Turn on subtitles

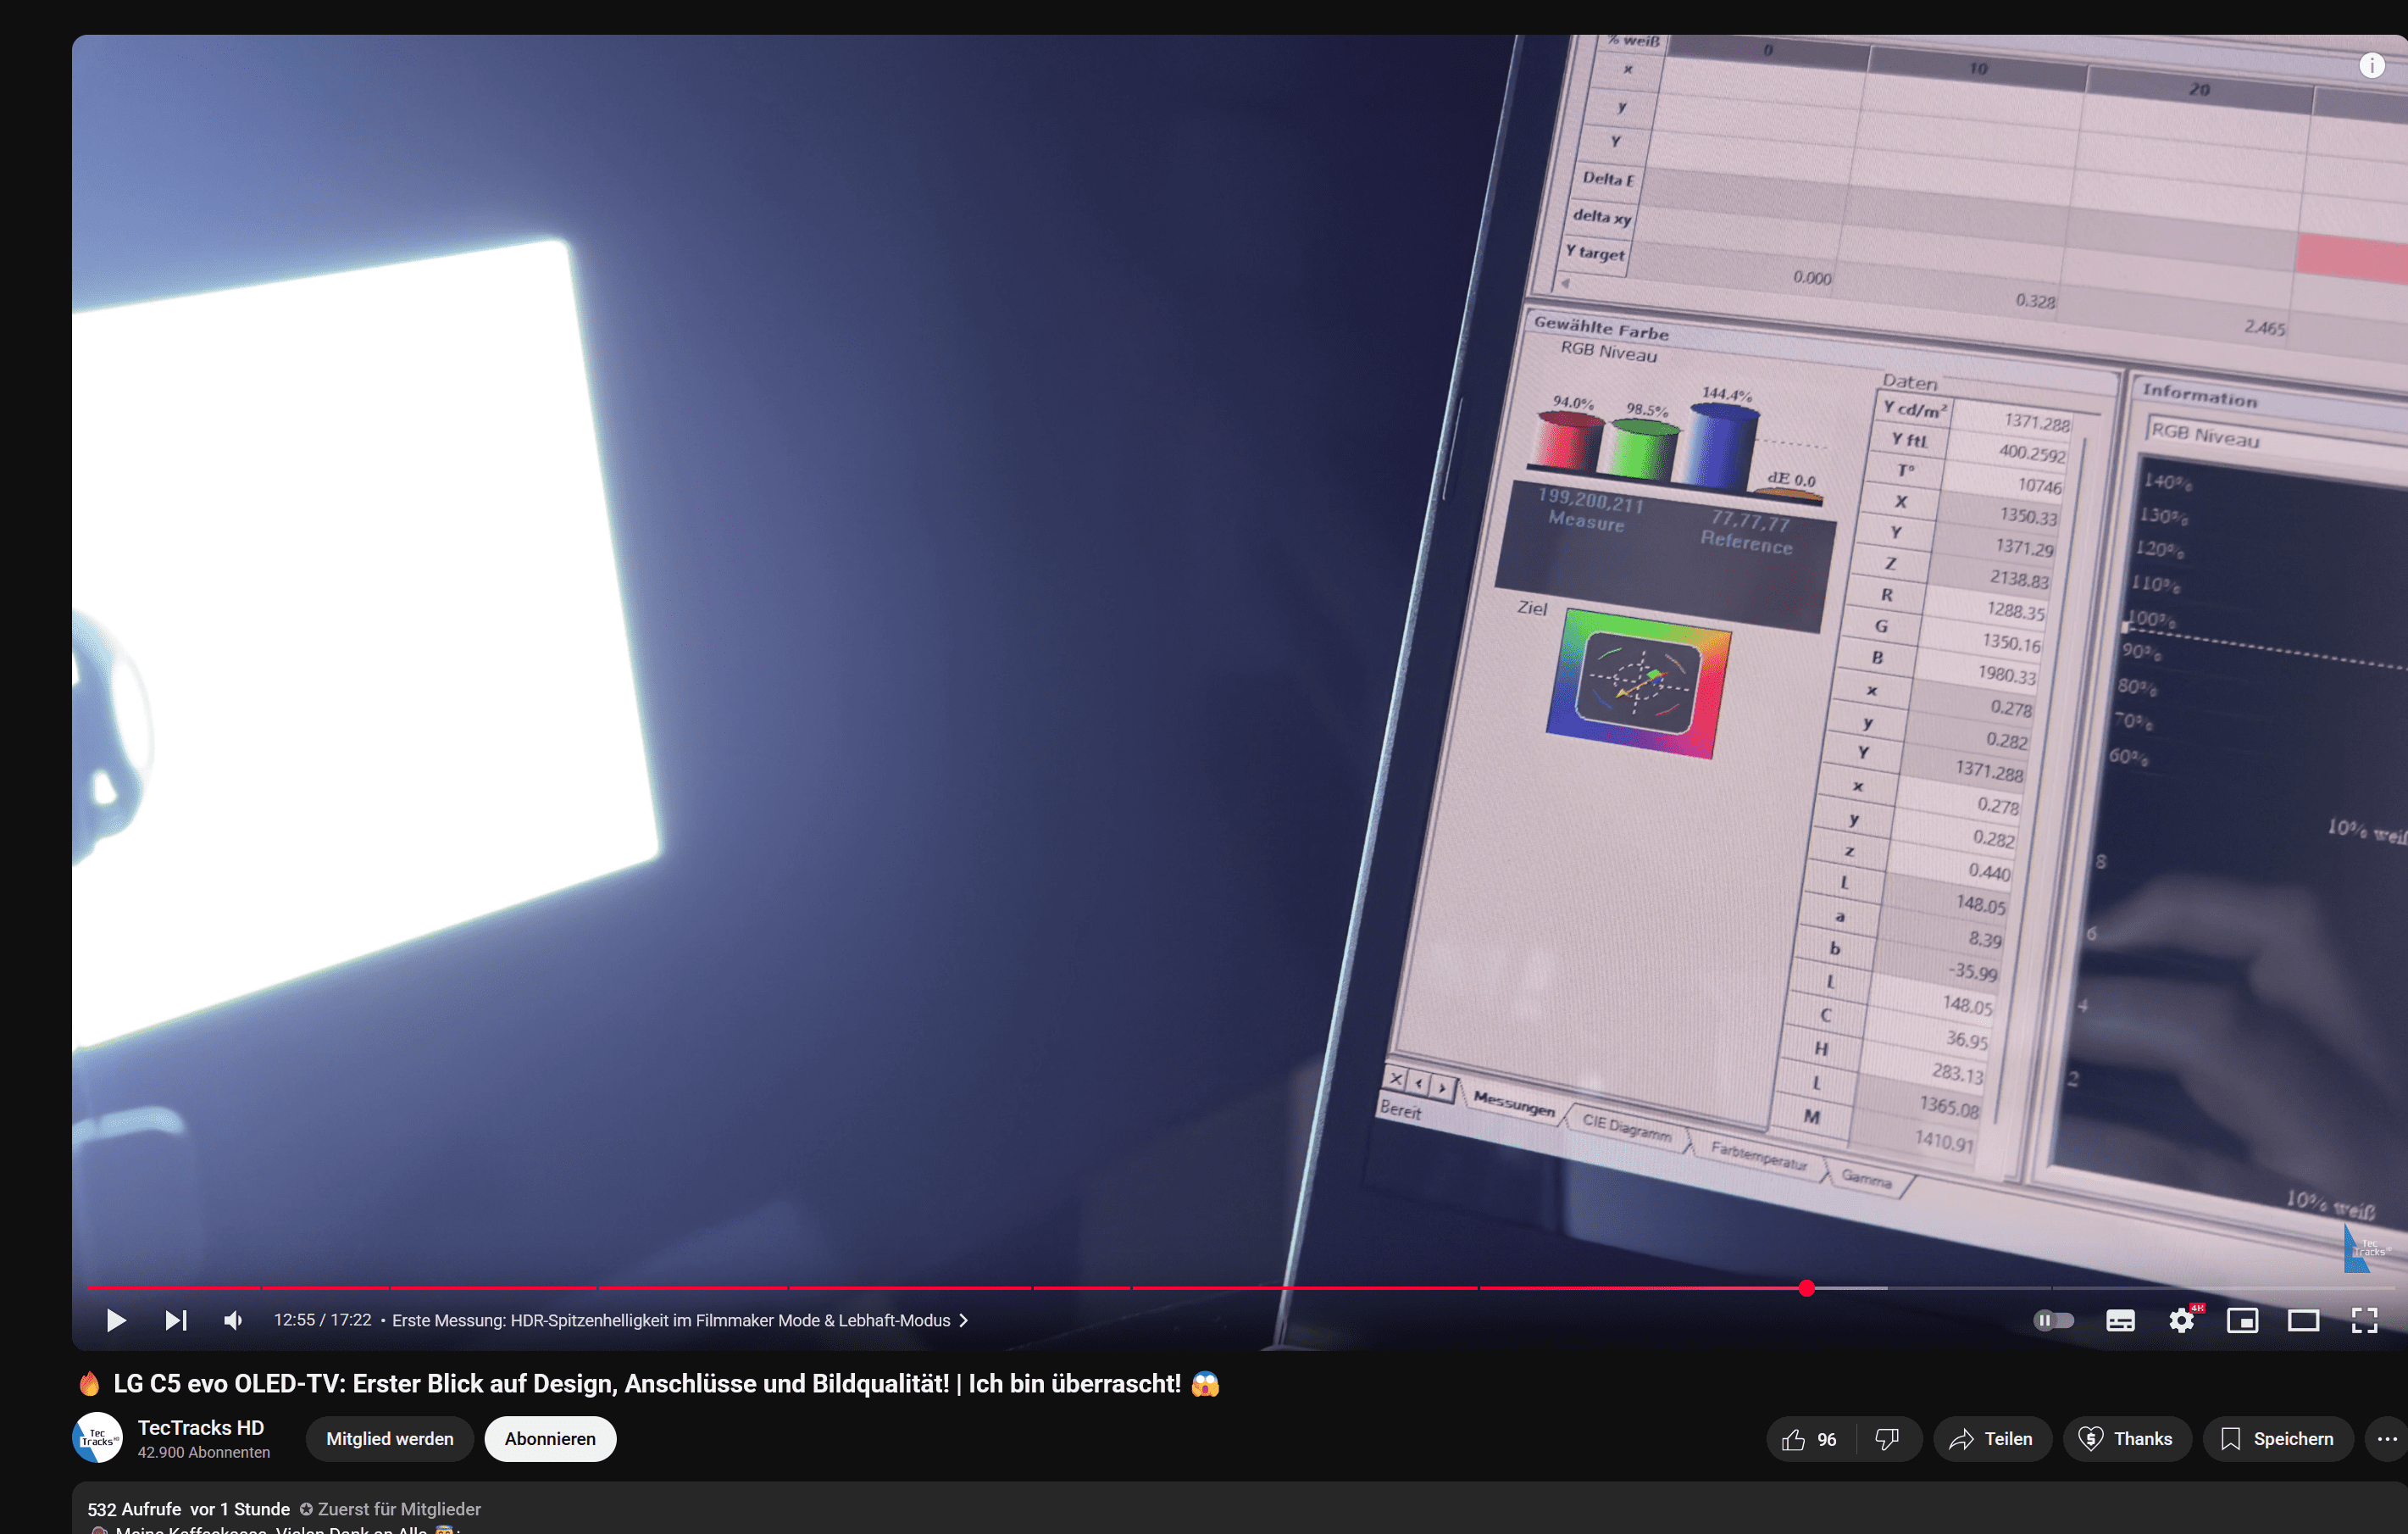[2120, 1320]
